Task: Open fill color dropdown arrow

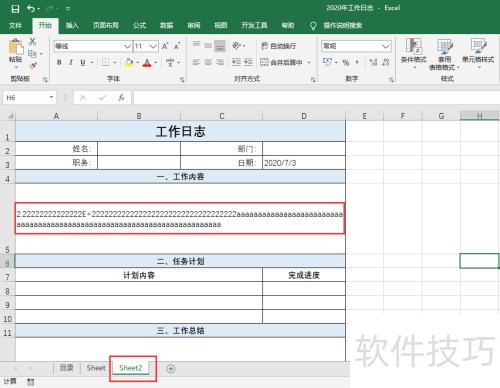Action: point(137,63)
